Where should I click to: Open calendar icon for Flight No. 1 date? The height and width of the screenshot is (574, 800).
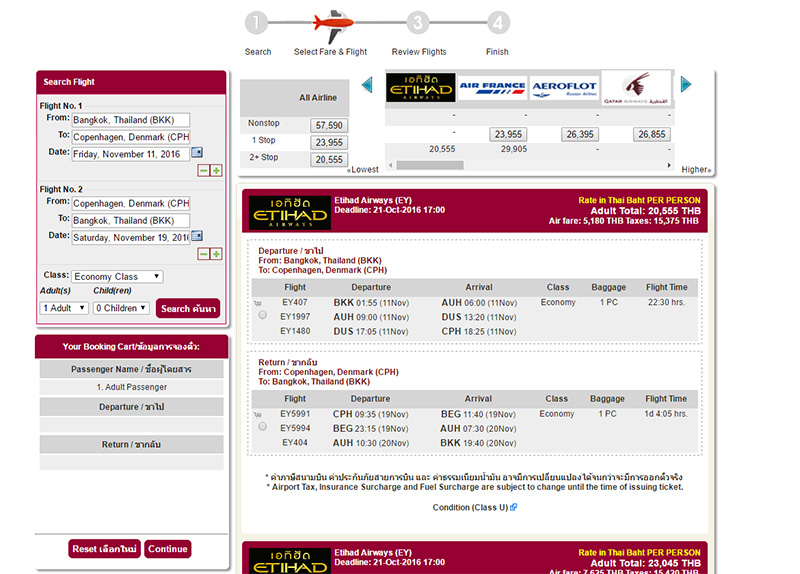click(197, 152)
